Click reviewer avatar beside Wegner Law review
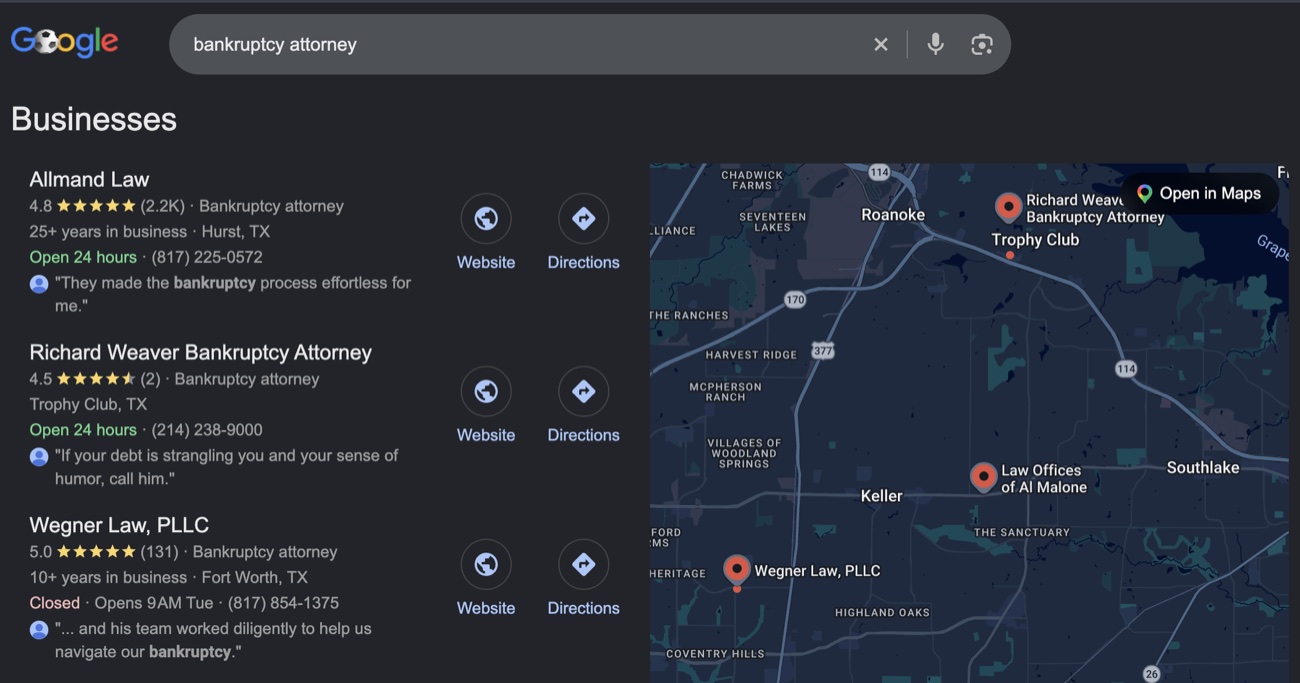1300x683 pixels. (39, 630)
